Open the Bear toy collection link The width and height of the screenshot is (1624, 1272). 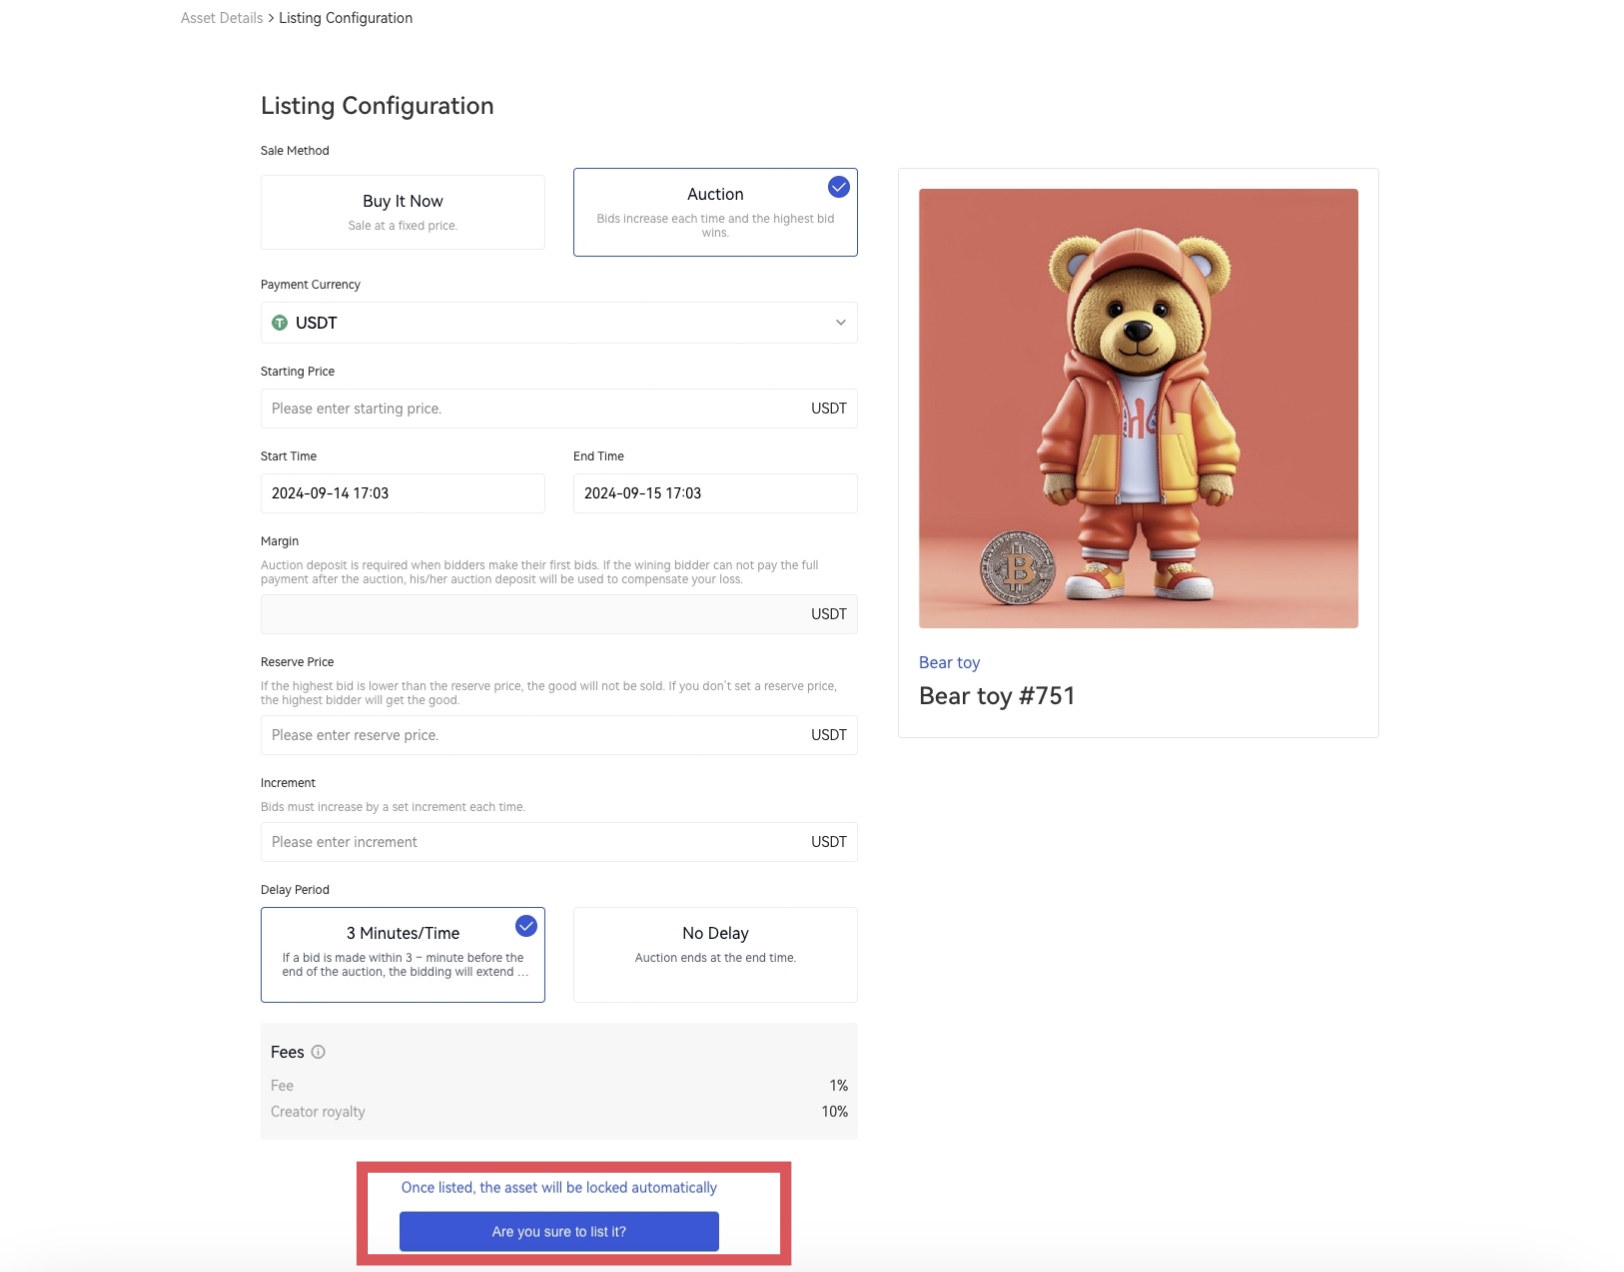pos(949,662)
